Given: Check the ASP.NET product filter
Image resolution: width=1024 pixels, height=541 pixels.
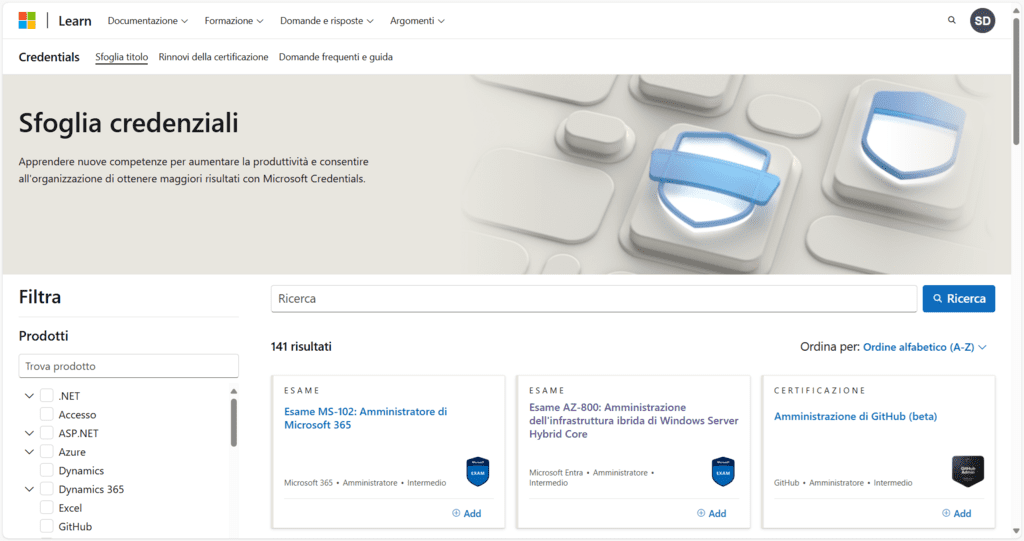Looking at the screenshot, I should coord(47,433).
